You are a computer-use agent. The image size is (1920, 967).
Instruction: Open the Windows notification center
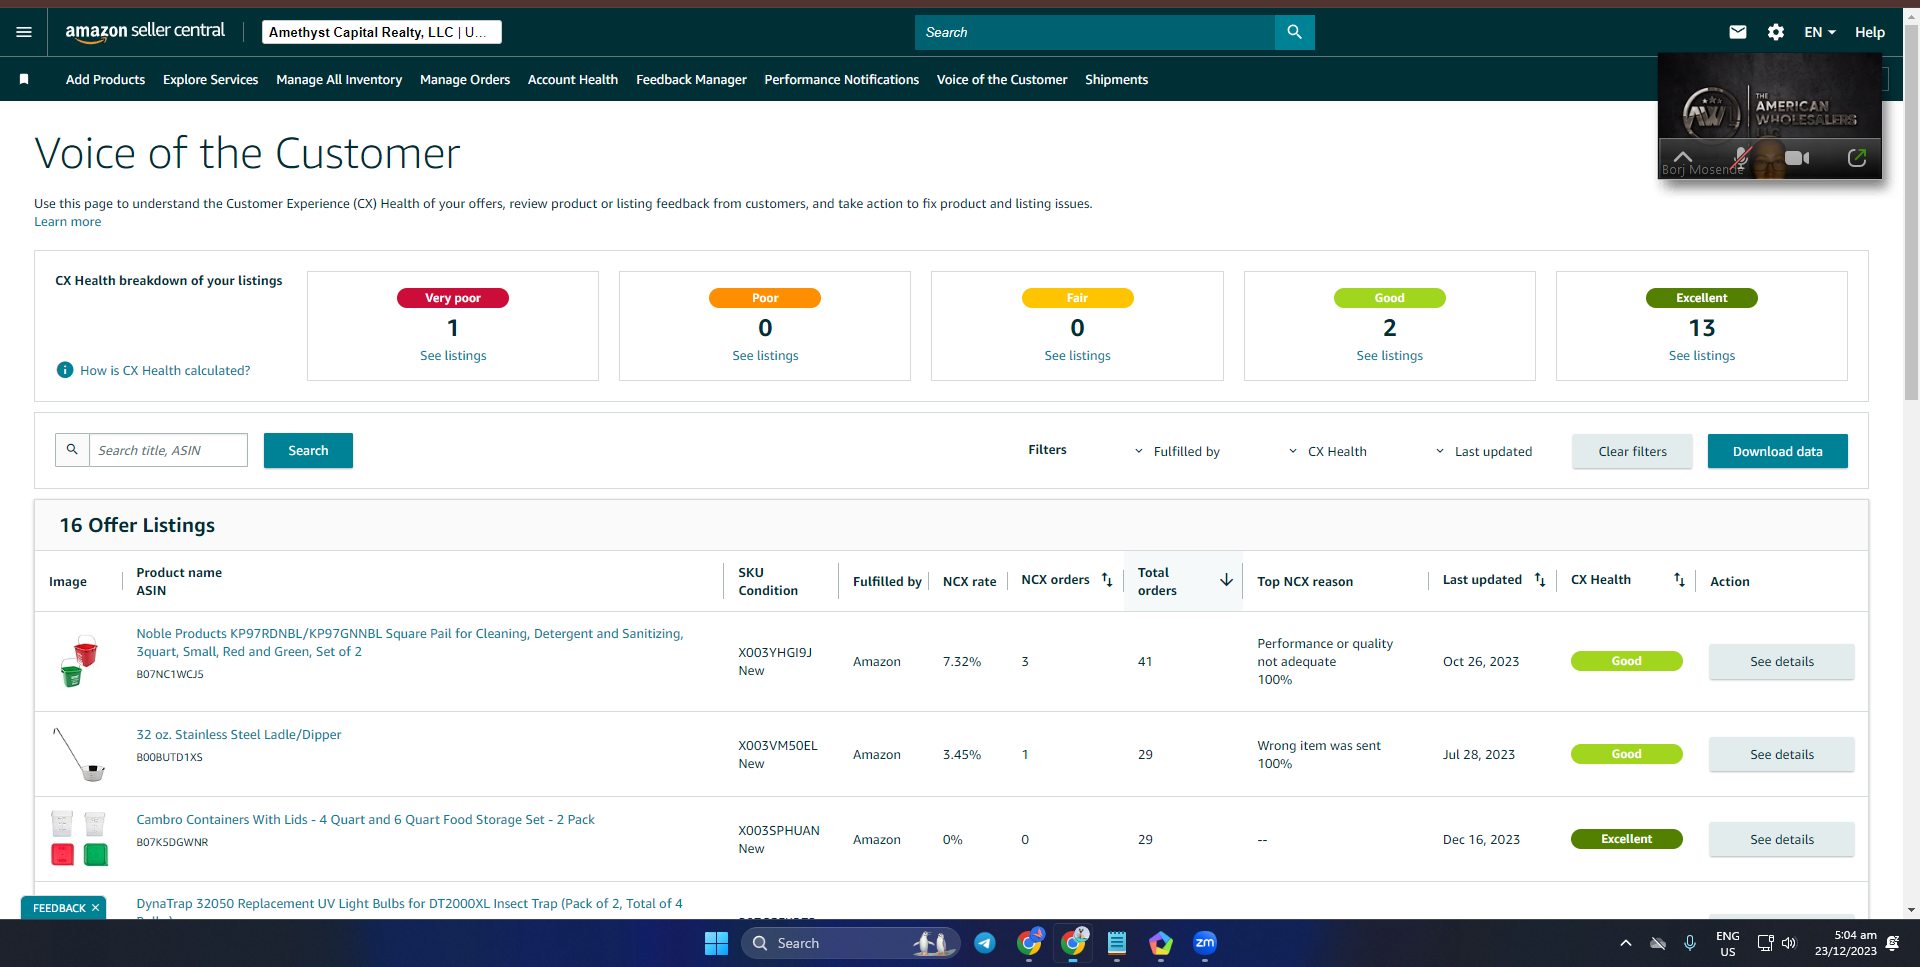coord(1892,943)
